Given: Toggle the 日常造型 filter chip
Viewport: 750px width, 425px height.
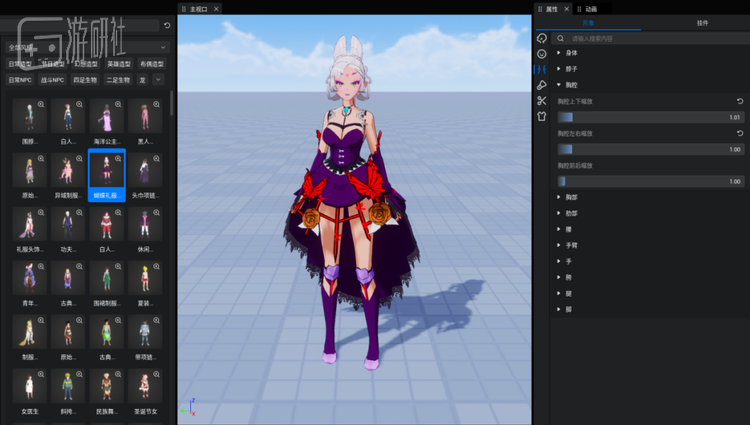Looking at the screenshot, I should pyautogui.click(x=20, y=64).
